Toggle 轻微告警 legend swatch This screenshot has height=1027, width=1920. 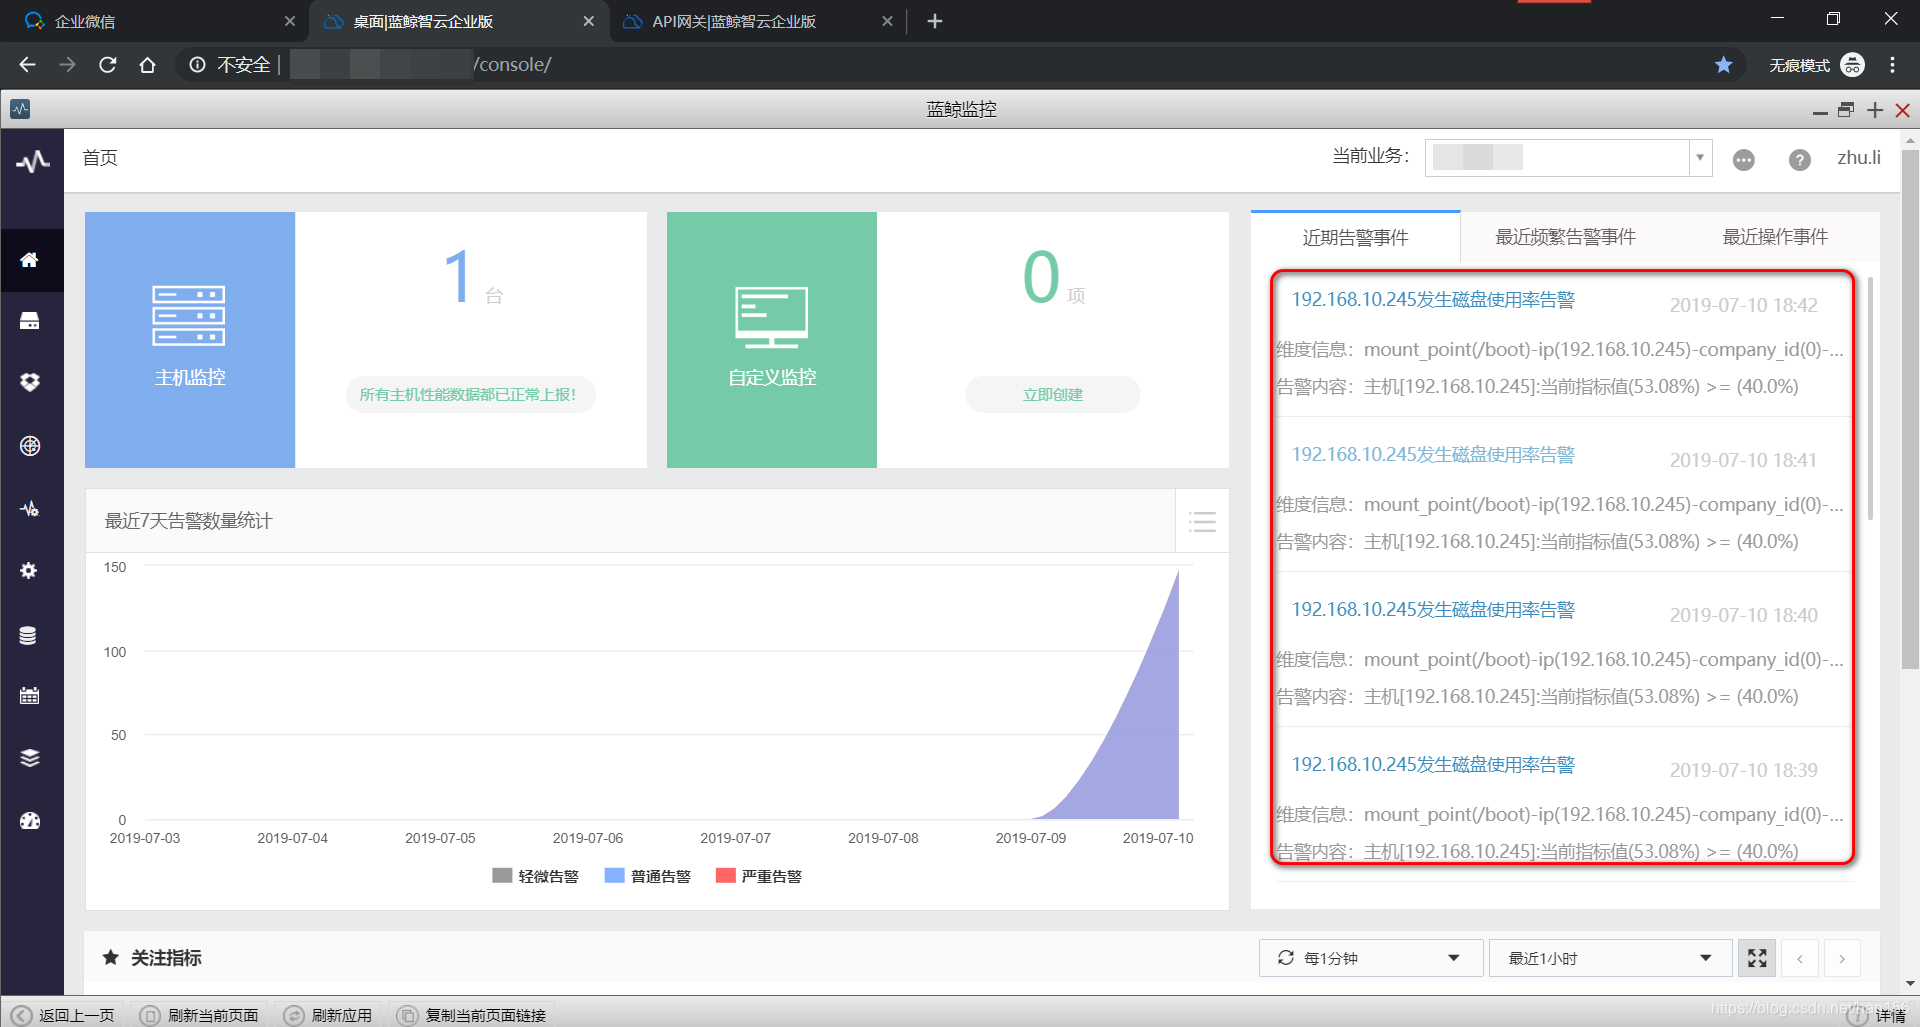(502, 876)
